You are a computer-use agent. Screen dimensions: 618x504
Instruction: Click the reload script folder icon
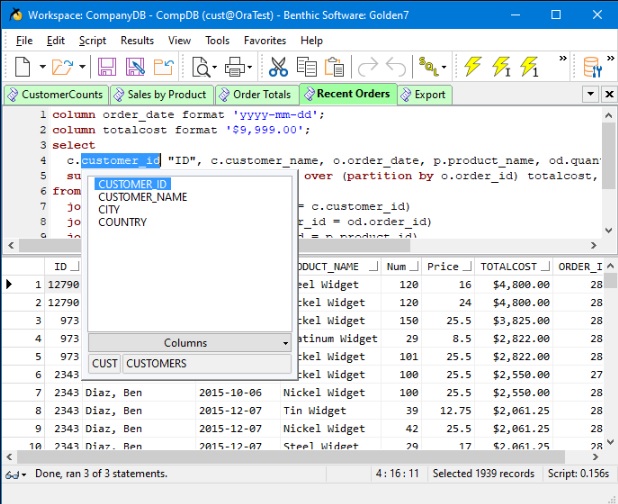164,67
